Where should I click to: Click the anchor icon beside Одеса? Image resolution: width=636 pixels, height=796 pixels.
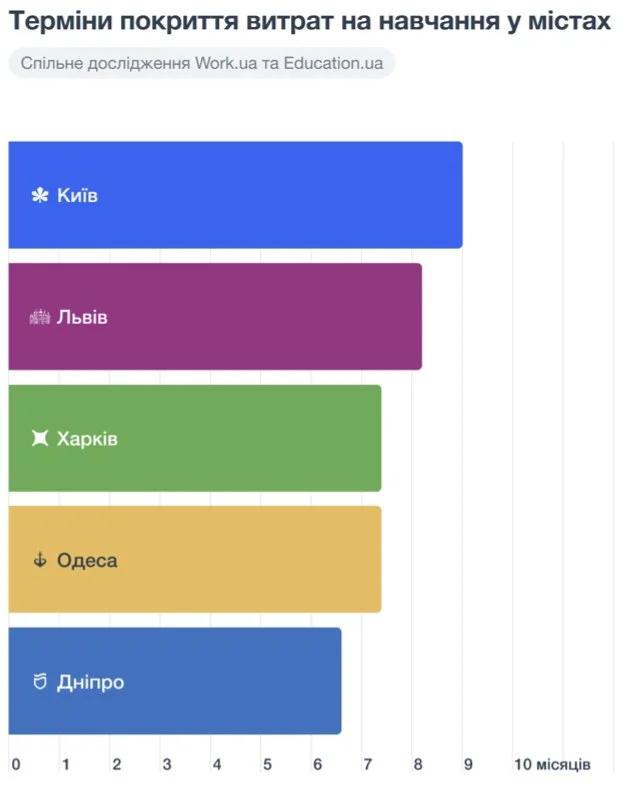(40, 561)
